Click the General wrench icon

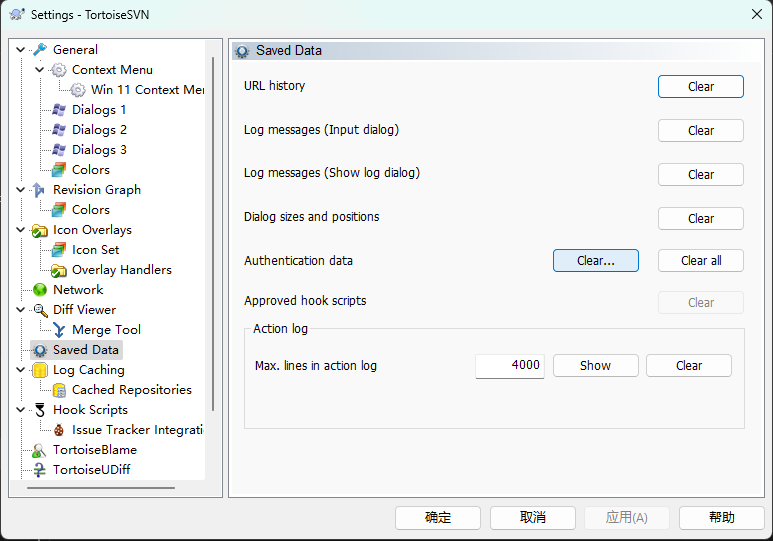pyautogui.click(x=39, y=49)
